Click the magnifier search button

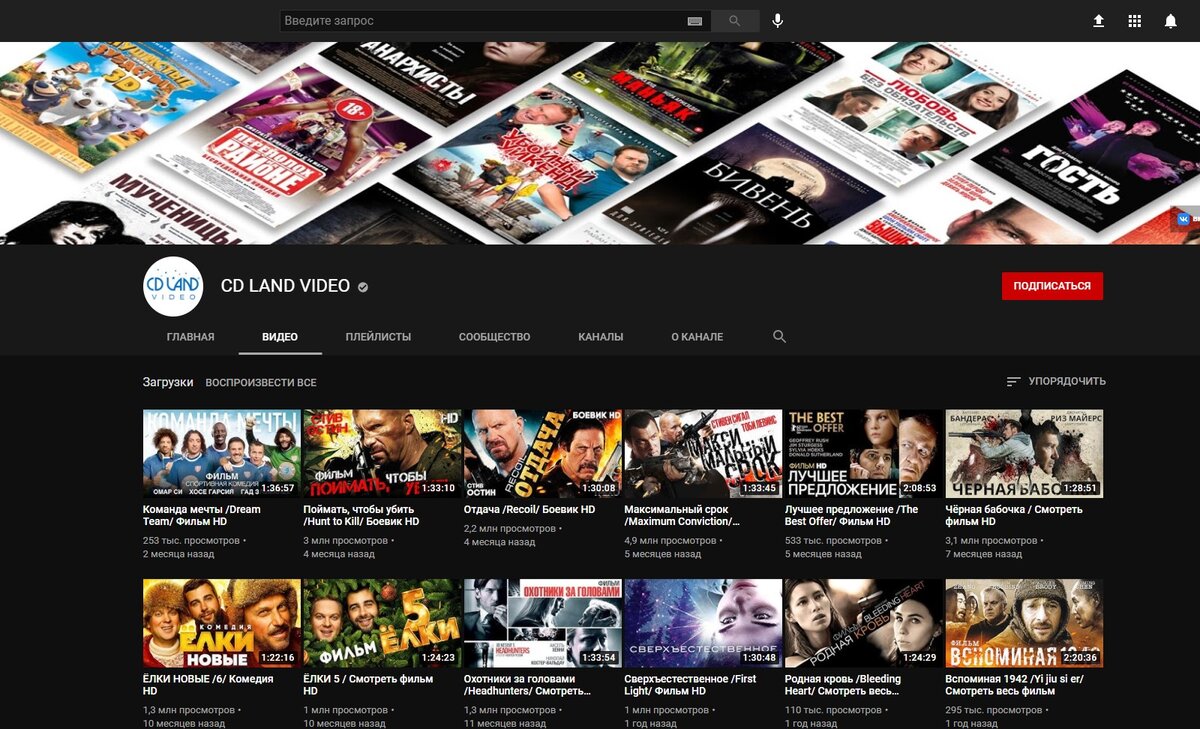click(x=735, y=21)
